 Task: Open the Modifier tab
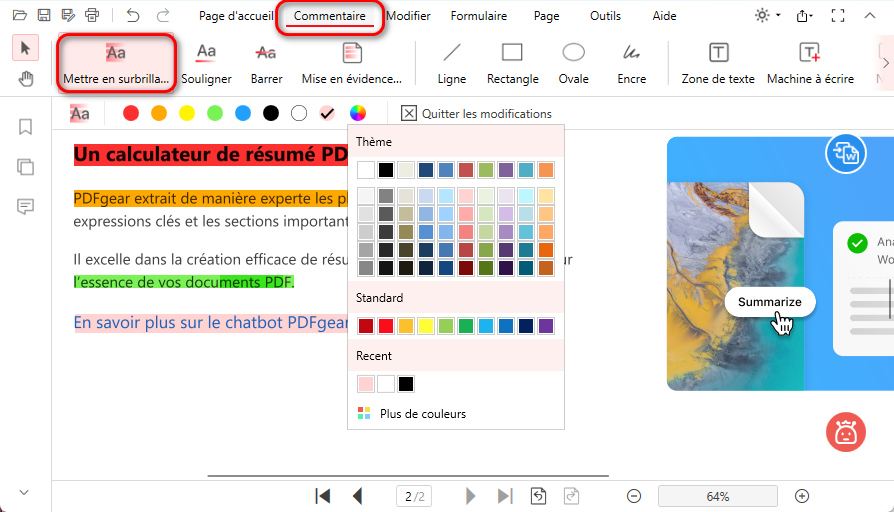pos(408,16)
